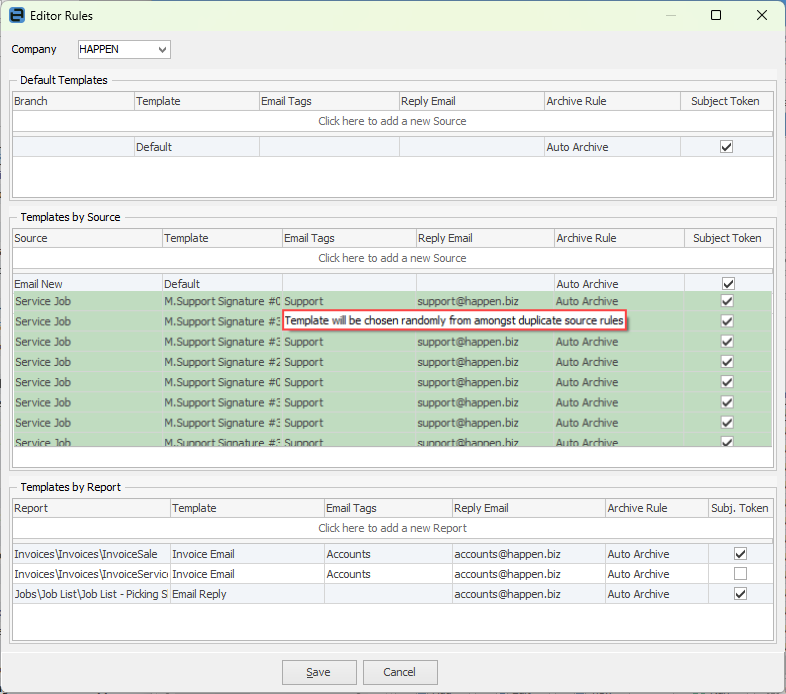
Task: Click Cancel button
Action: coord(400,672)
